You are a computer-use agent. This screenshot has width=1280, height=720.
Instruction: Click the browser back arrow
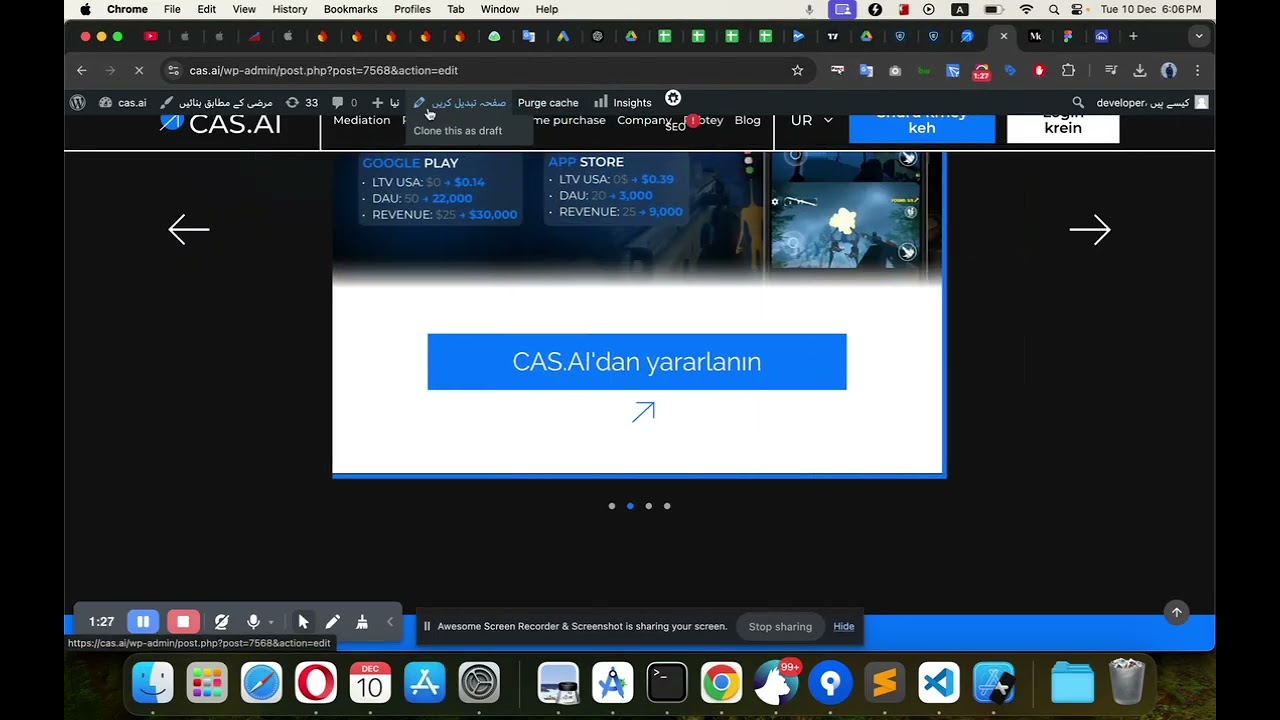82,70
